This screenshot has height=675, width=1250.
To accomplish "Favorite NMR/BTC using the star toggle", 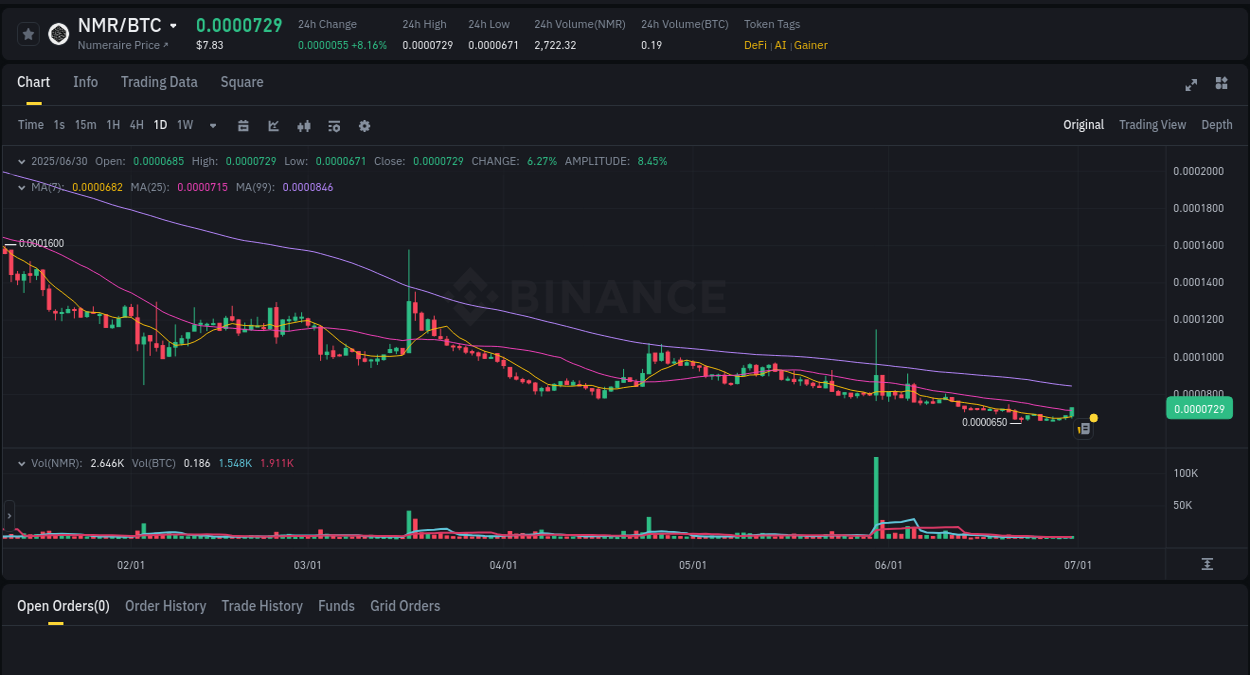I will pyautogui.click(x=27, y=33).
